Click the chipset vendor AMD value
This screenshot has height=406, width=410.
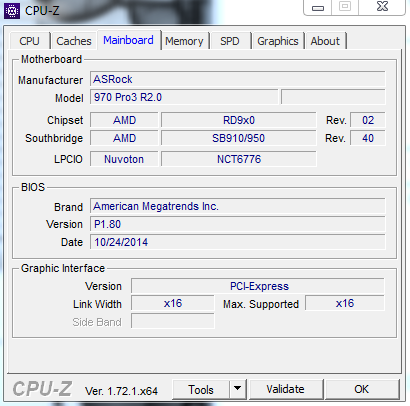click(124, 120)
